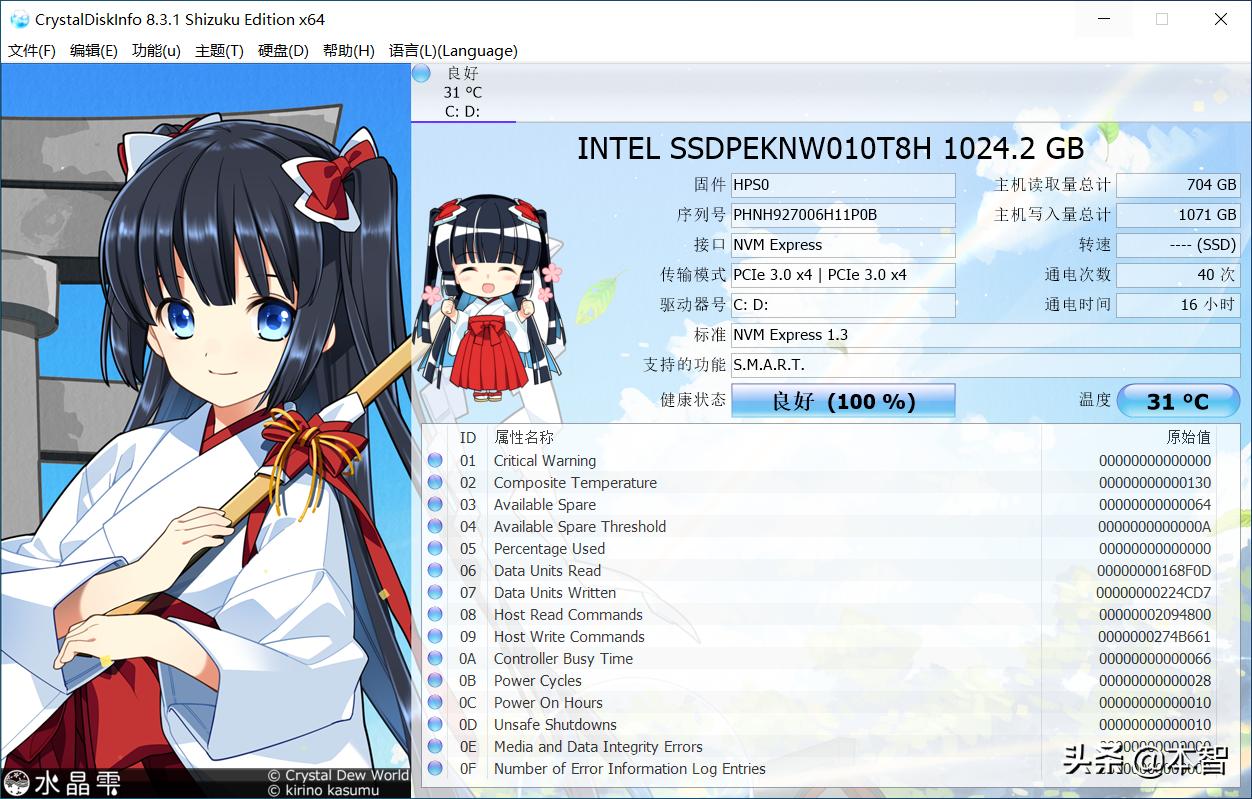Click the status orb for Controller Busy Time

point(435,659)
